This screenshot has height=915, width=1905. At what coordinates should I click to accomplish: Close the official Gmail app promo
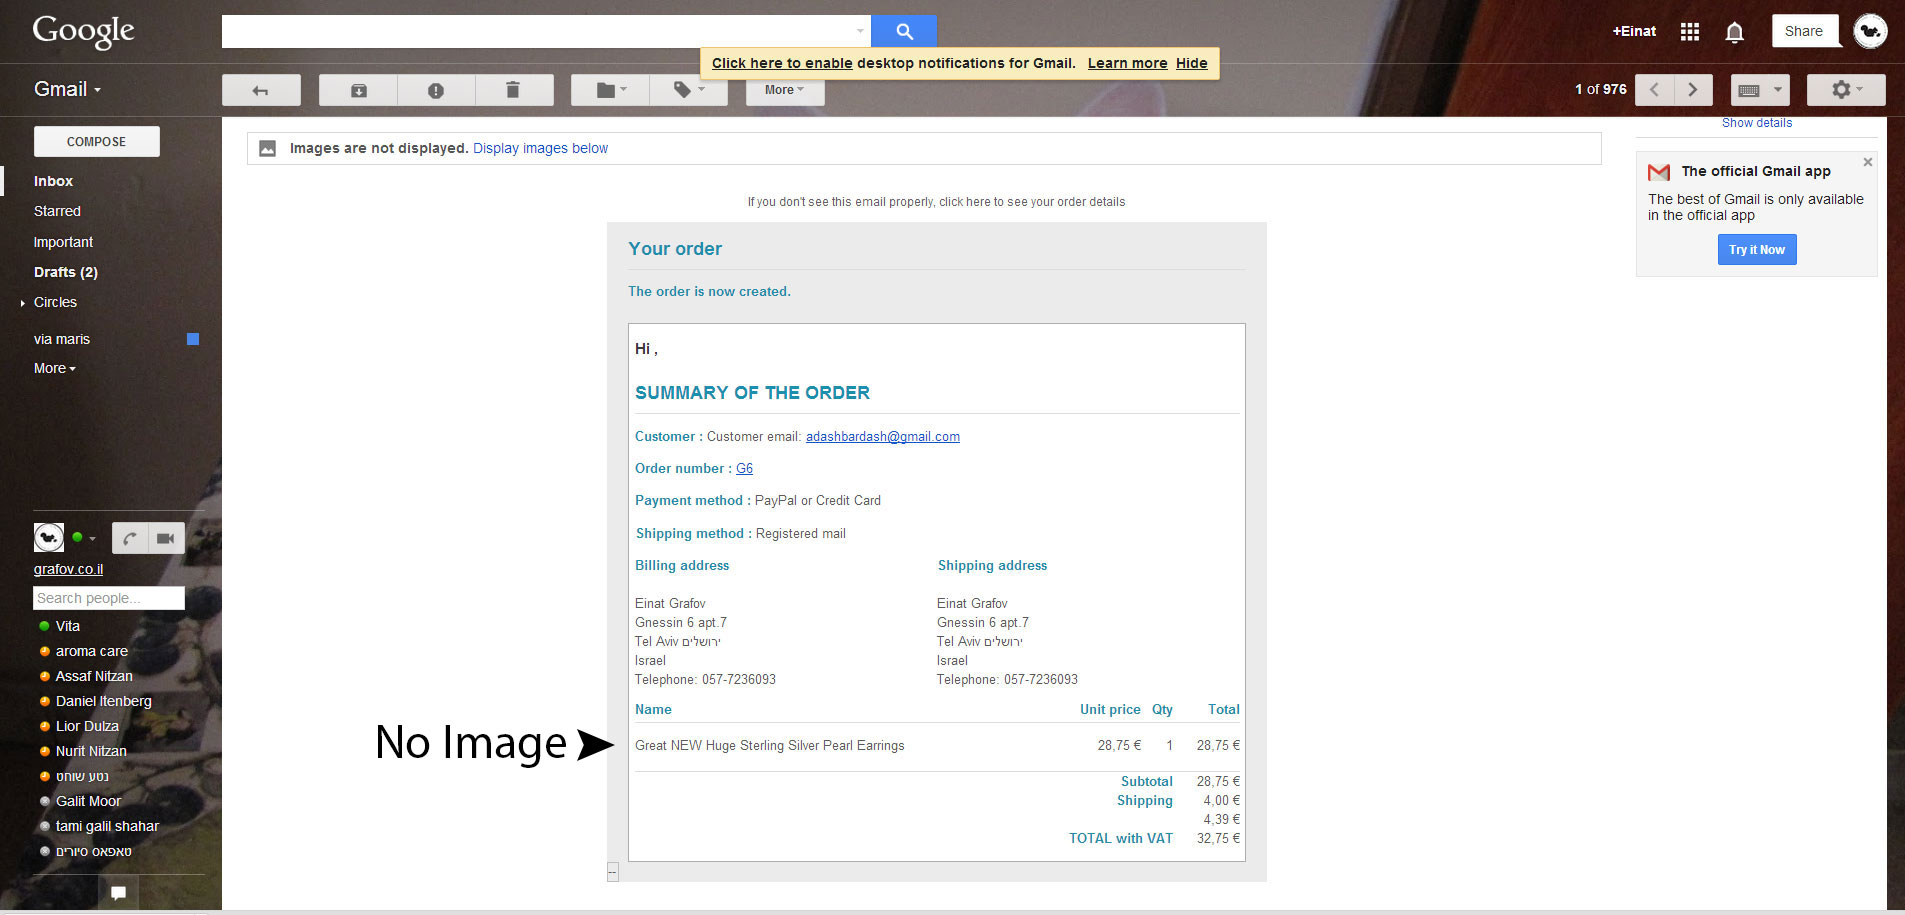pos(1867,162)
